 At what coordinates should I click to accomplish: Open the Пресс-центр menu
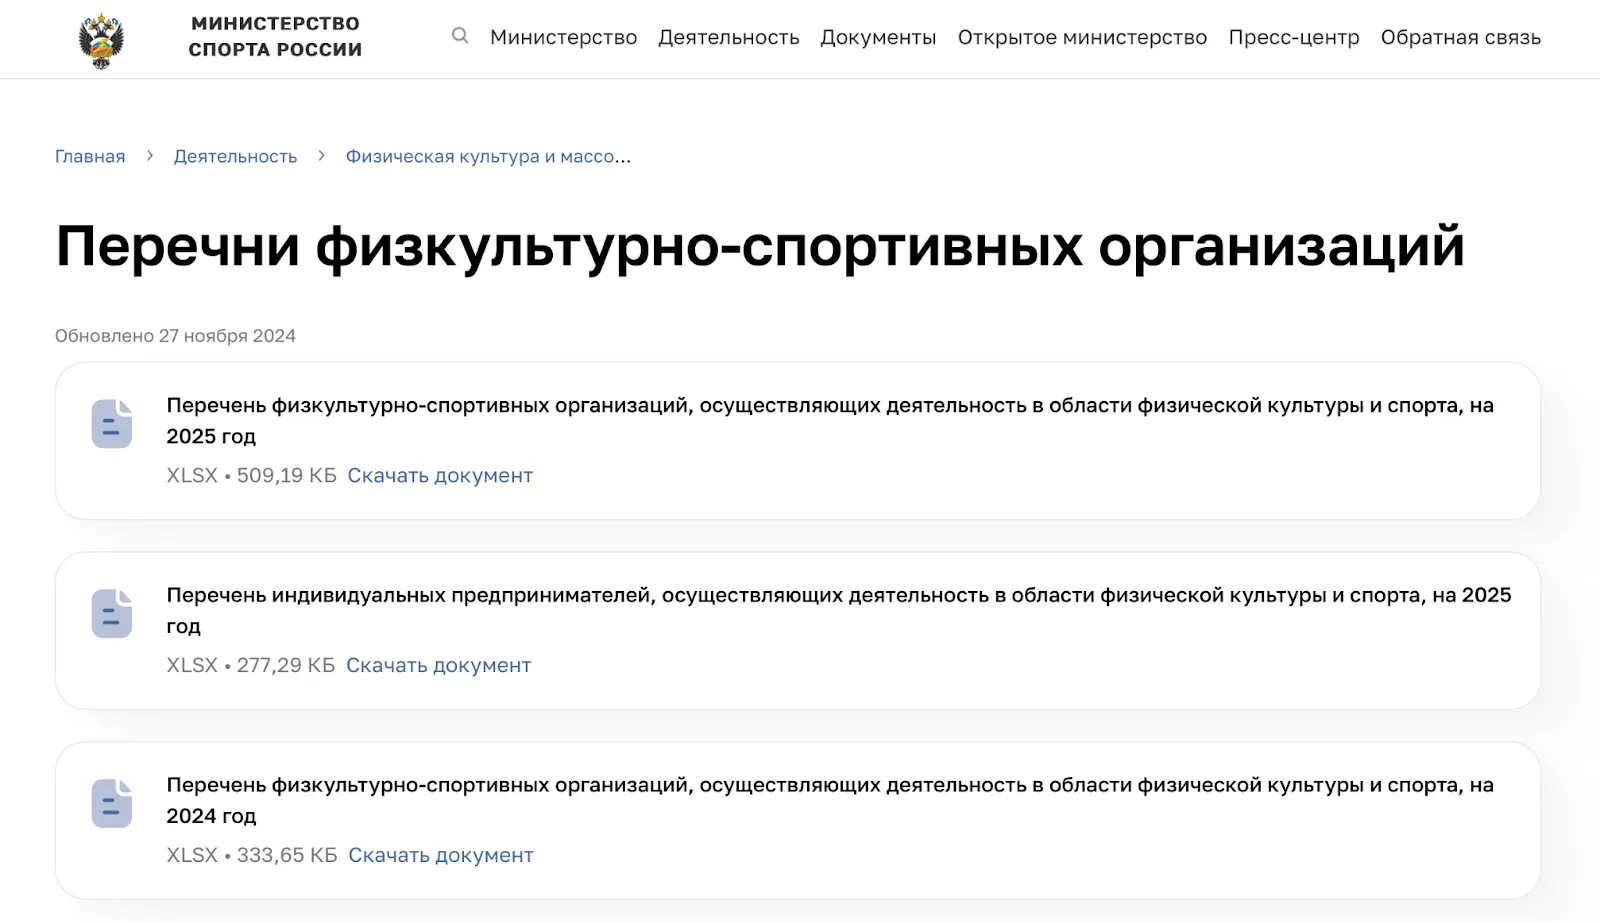coord(1294,37)
